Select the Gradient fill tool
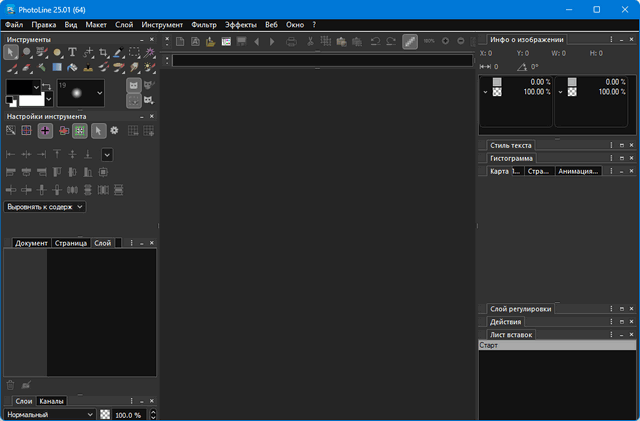 click(x=57, y=67)
